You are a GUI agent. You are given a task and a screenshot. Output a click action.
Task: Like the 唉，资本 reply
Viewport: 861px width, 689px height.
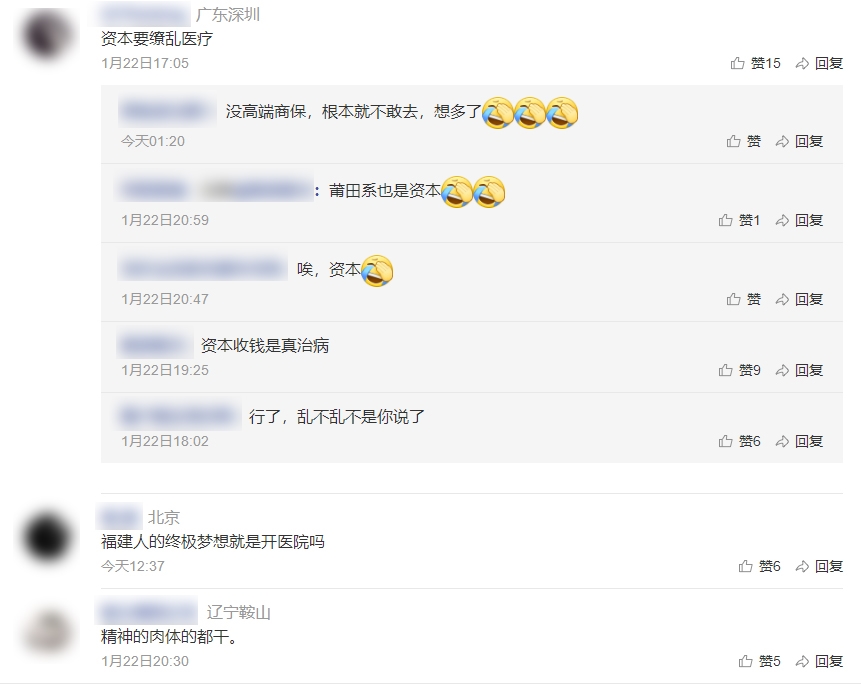(743, 299)
